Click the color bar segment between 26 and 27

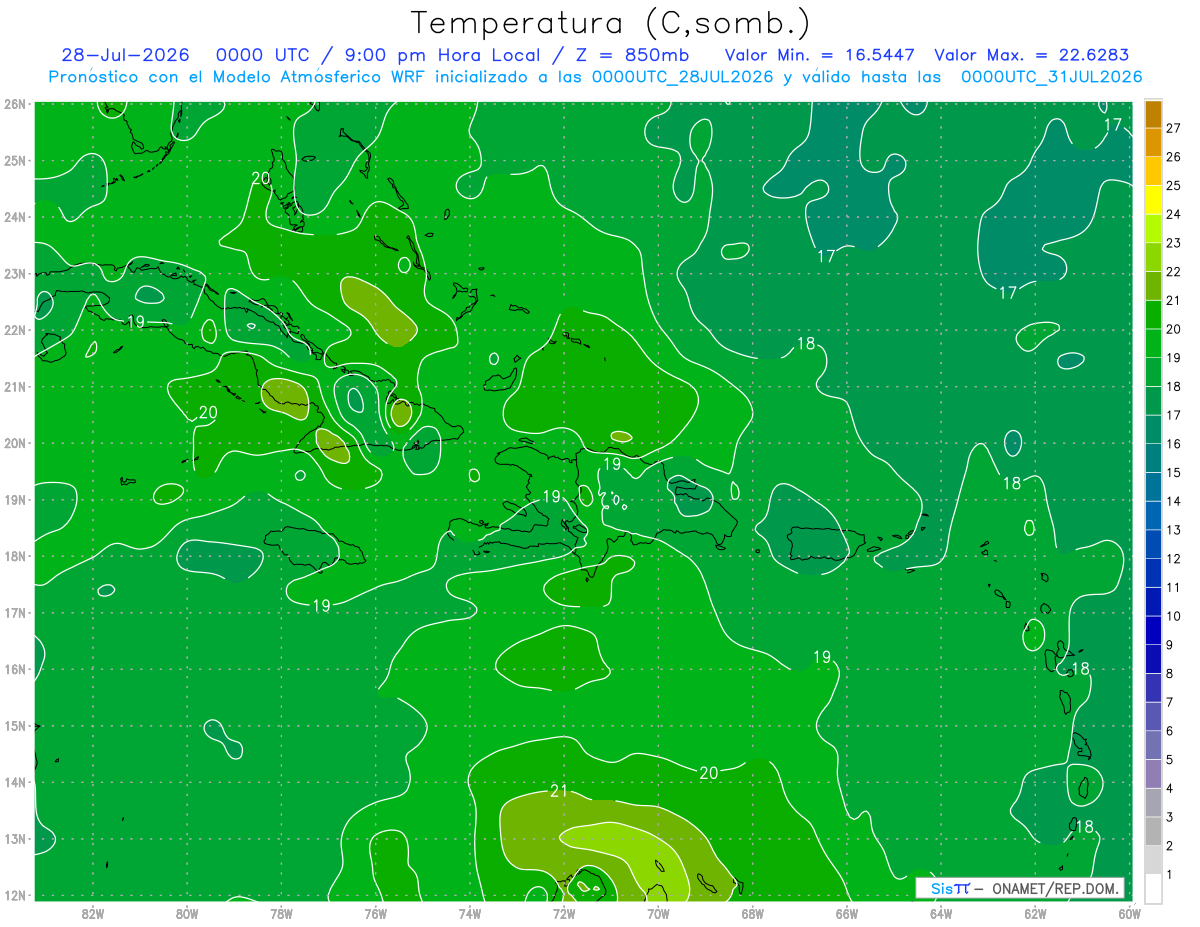point(1153,142)
